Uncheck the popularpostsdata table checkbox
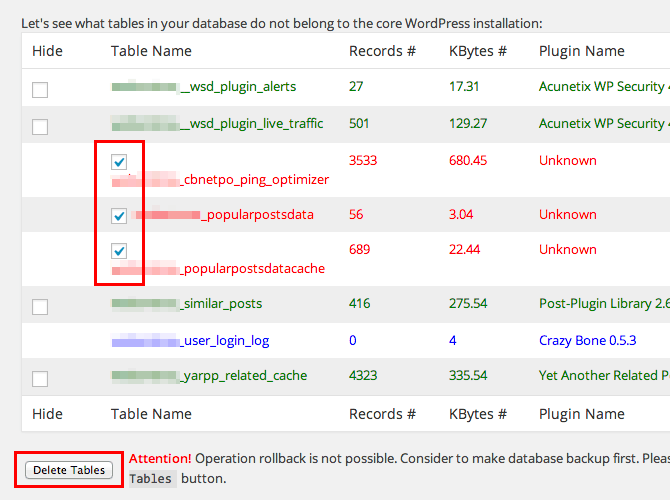 pos(119,216)
